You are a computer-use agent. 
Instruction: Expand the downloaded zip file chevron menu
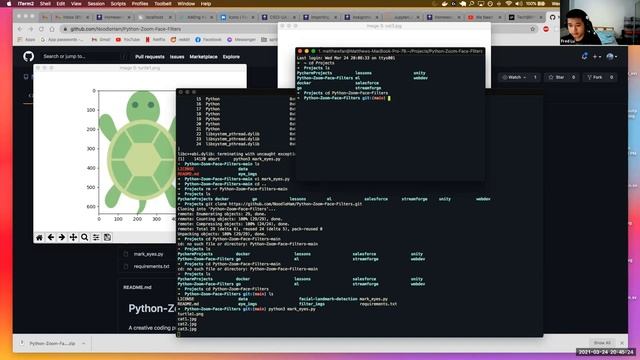(83, 344)
